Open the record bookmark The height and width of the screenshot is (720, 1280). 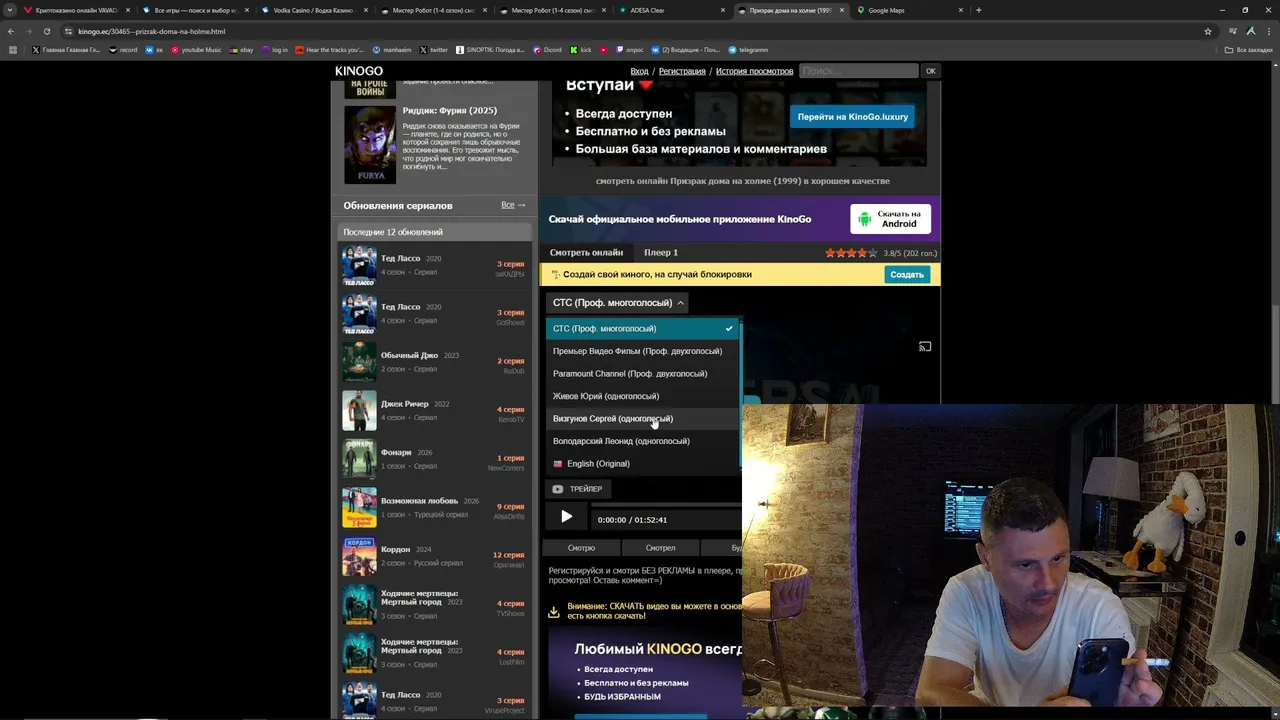[124, 50]
